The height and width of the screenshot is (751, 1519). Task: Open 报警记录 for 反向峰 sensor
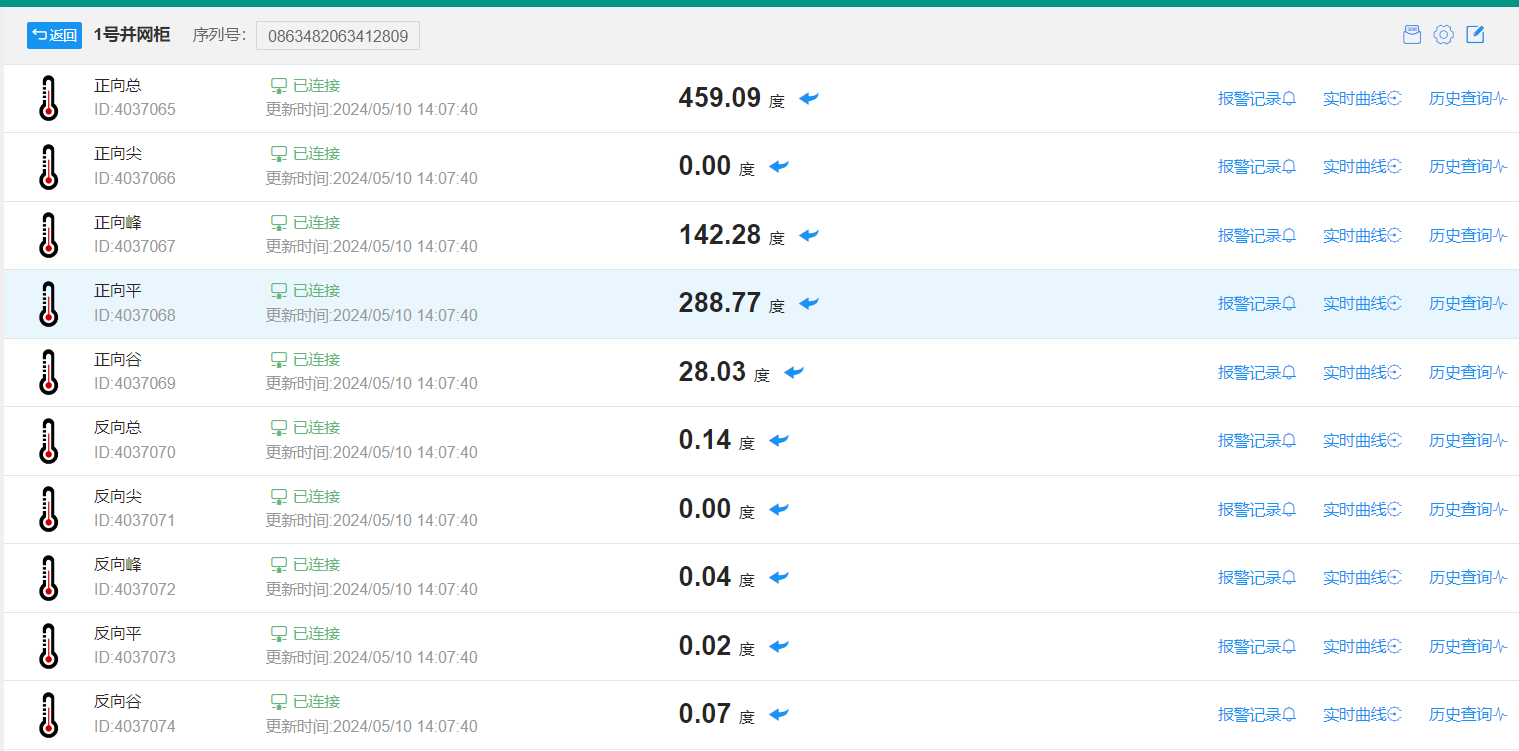click(x=1256, y=577)
